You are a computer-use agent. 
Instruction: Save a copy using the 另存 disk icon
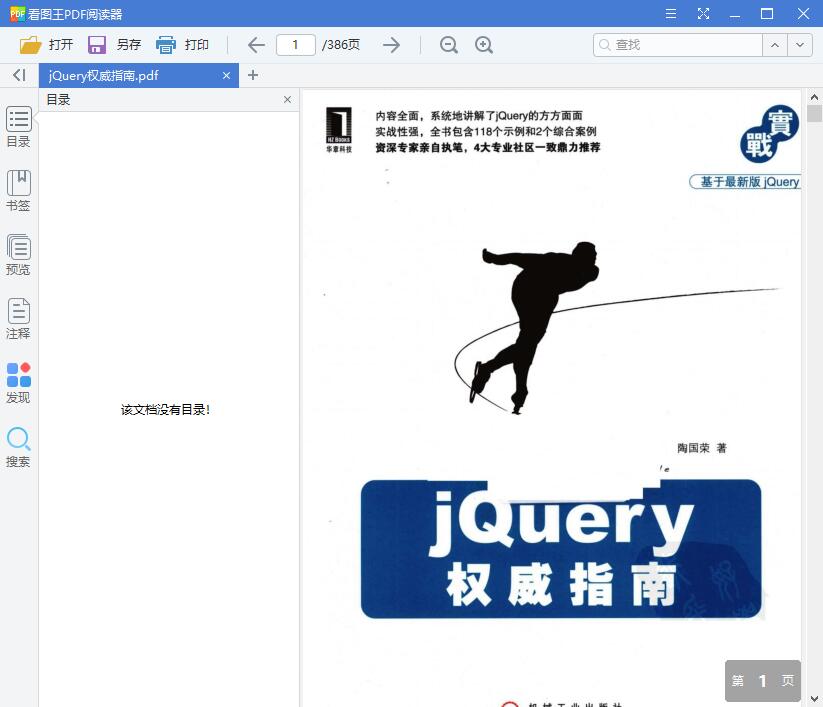97,45
